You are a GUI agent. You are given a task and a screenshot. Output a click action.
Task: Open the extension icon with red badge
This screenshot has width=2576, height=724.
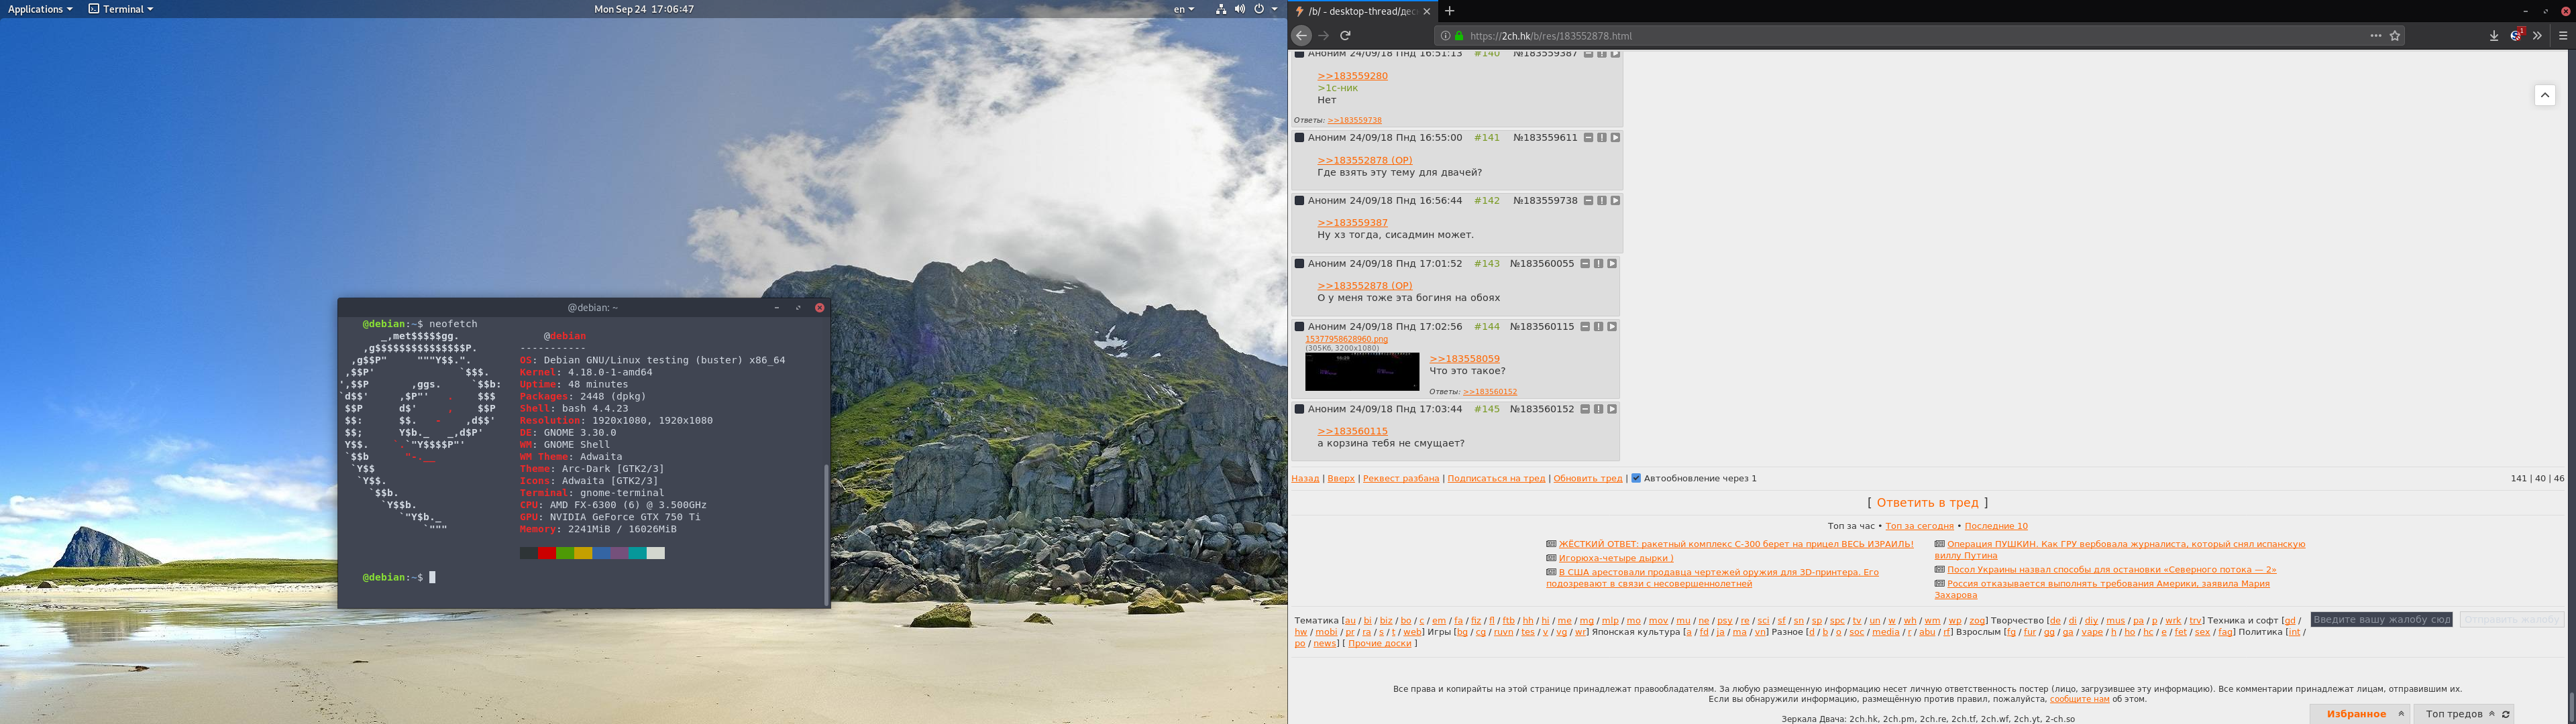pos(2517,35)
